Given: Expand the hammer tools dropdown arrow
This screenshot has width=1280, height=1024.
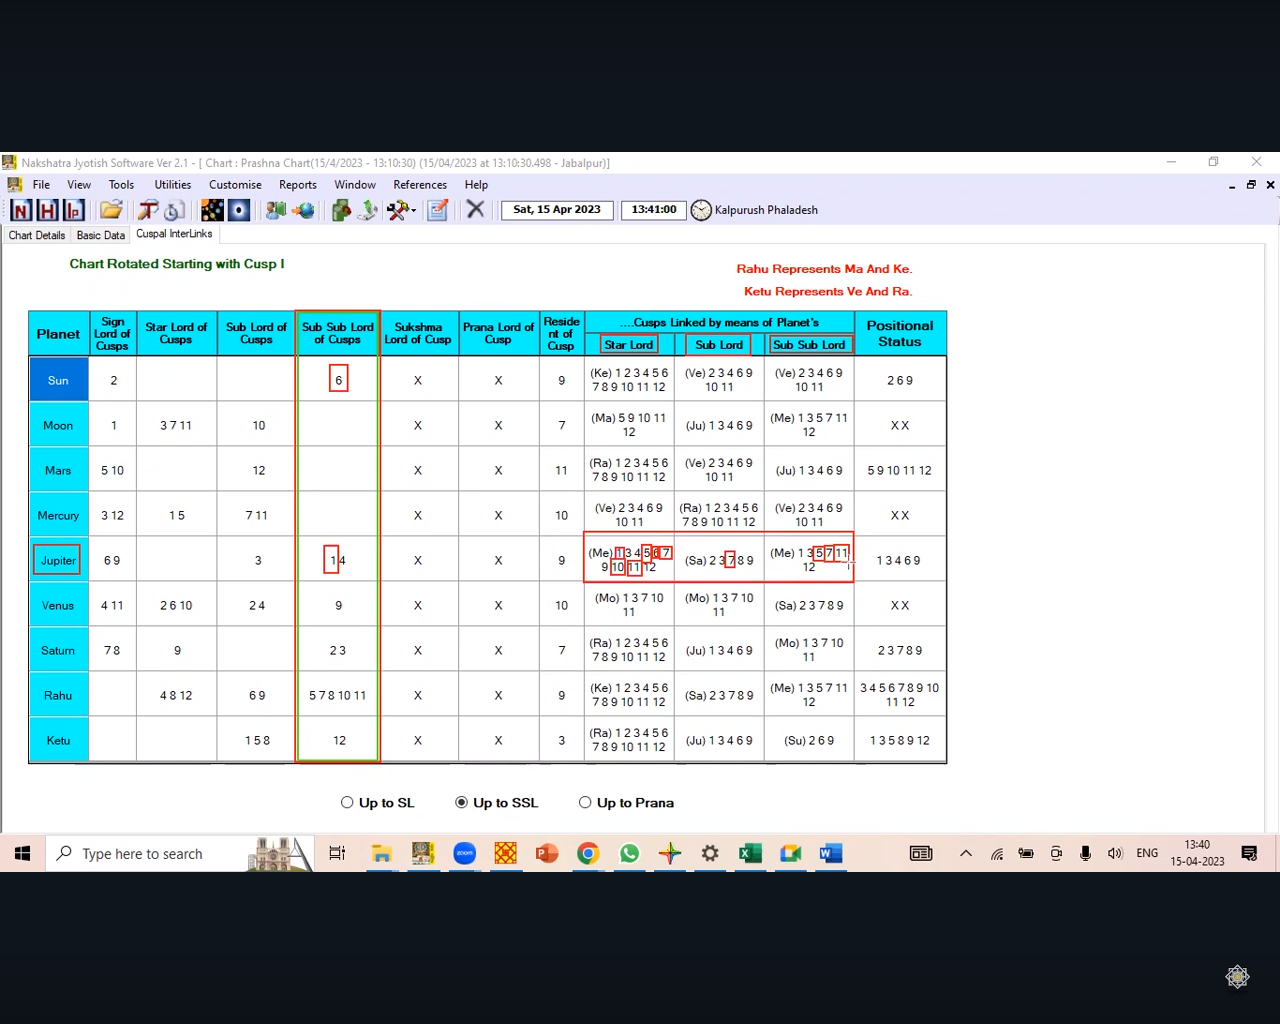Looking at the screenshot, I should click(414, 211).
